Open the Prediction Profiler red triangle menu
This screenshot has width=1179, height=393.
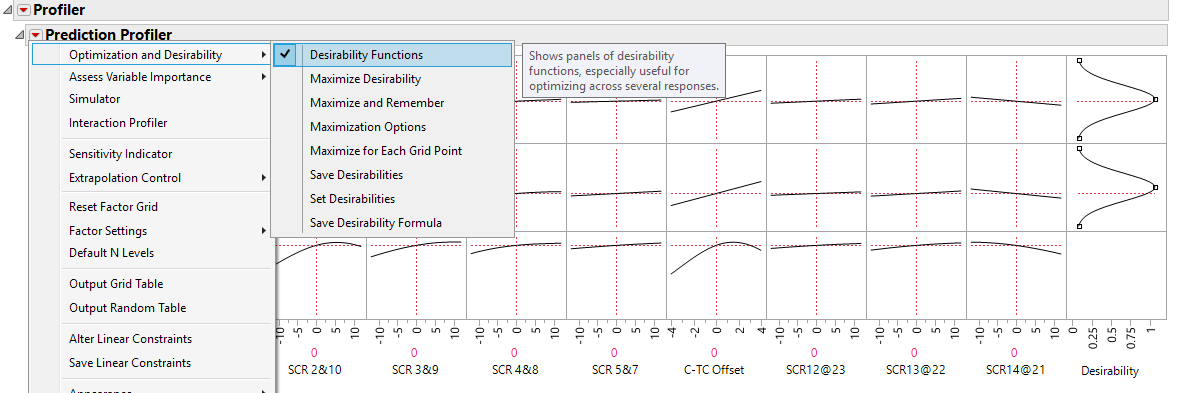point(36,35)
